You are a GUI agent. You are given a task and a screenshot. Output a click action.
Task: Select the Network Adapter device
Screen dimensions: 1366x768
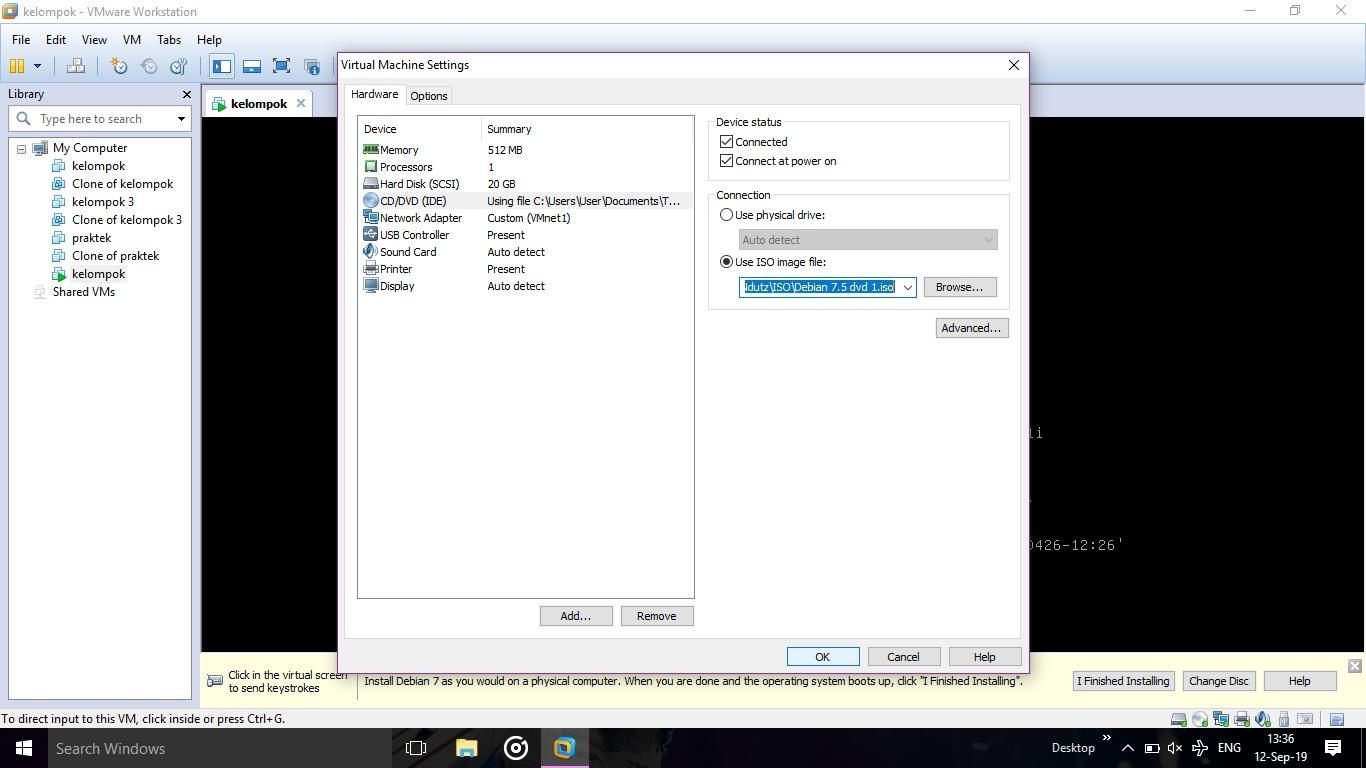point(525,218)
